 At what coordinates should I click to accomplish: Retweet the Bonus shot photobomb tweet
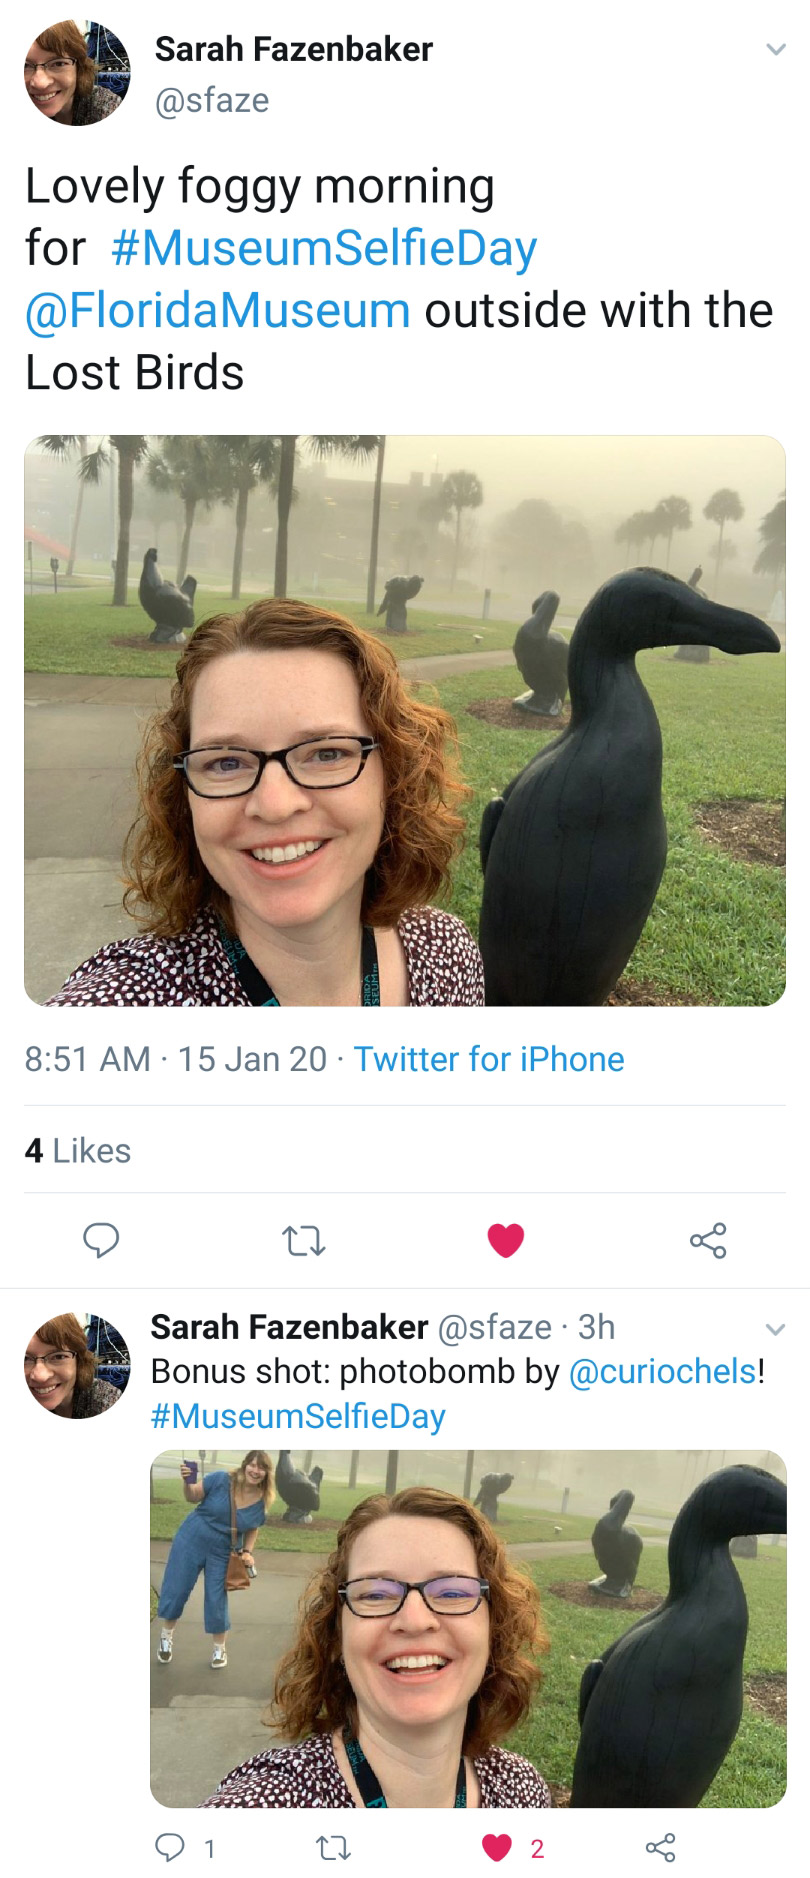click(x=333, y=1848)
